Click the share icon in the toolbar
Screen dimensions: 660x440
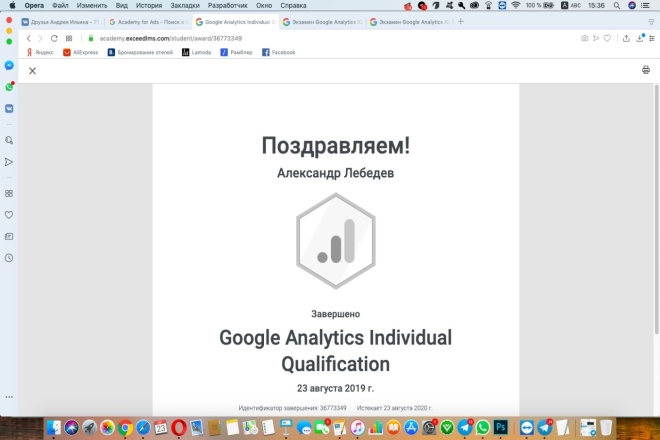[626, 38]
